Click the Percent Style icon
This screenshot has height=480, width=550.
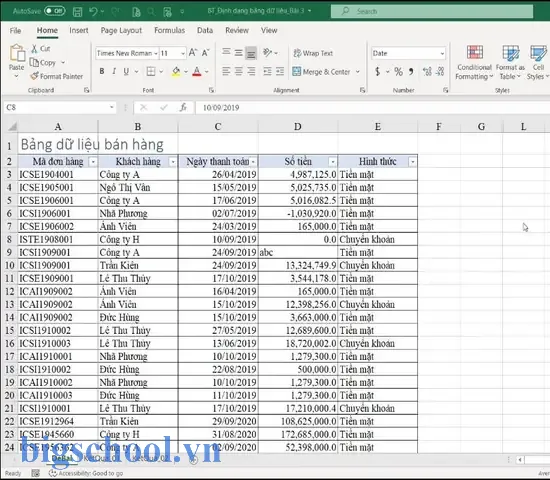(x=398, y=72)
